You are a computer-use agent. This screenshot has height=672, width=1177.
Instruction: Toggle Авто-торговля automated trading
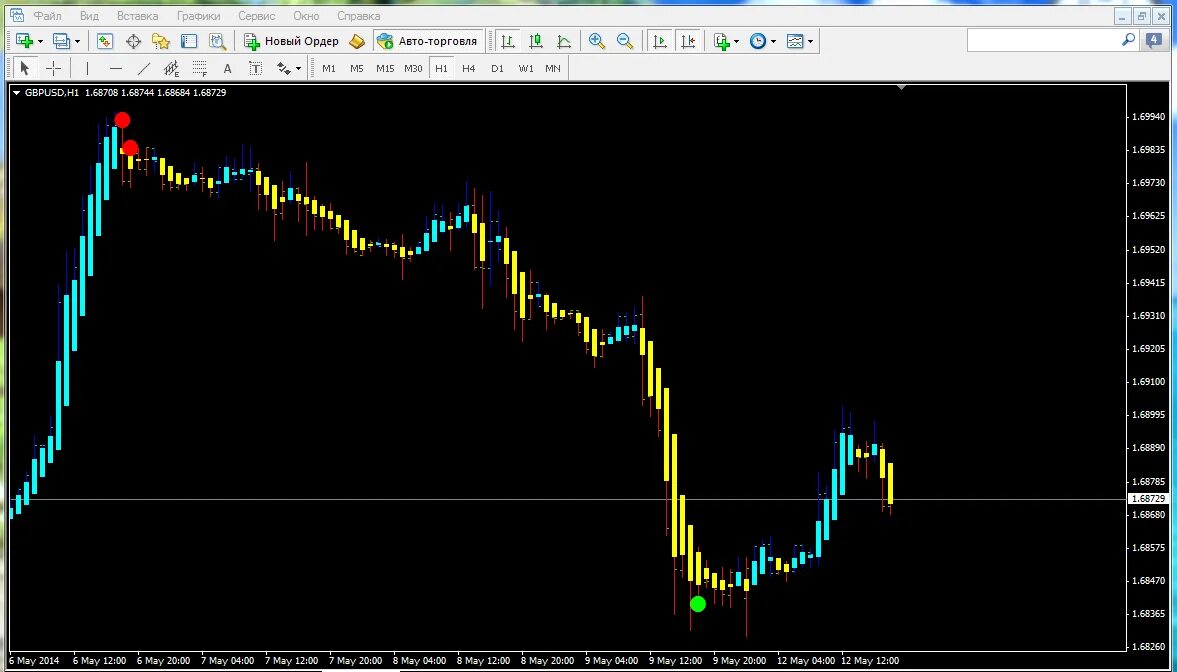click(430, 41)
